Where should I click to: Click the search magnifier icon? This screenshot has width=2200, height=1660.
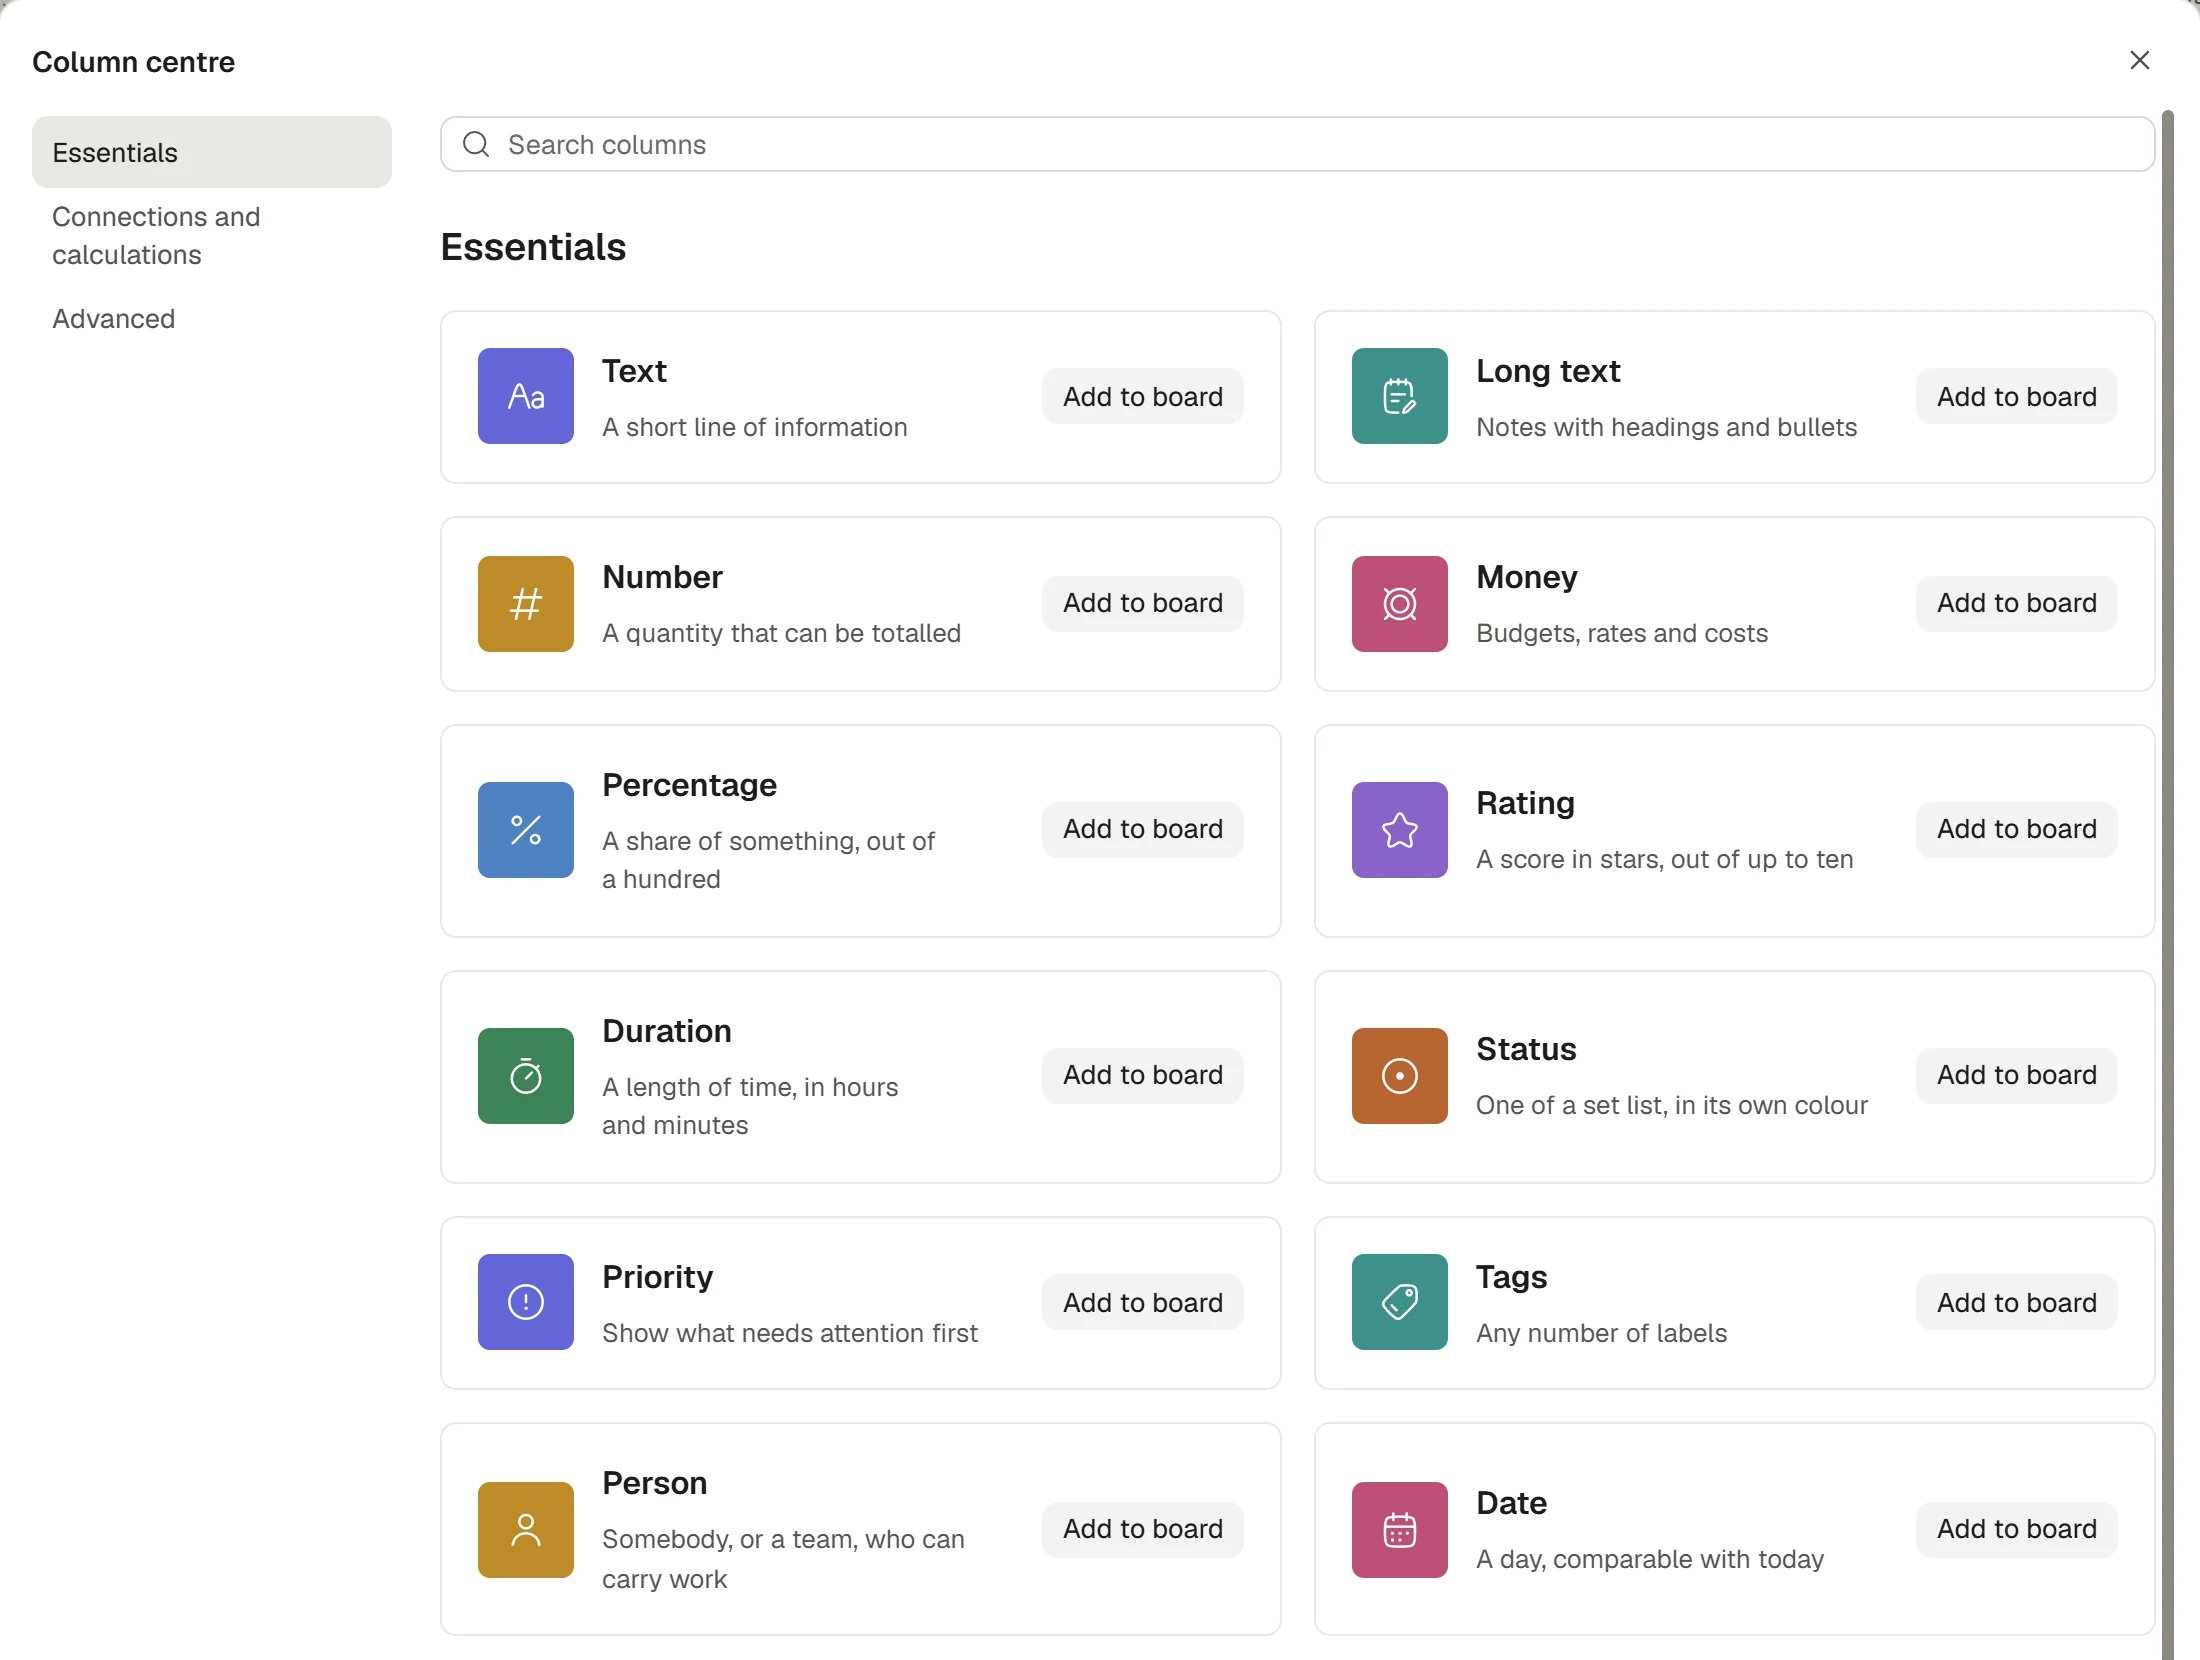pyautogui.click(x=476, y=144)
